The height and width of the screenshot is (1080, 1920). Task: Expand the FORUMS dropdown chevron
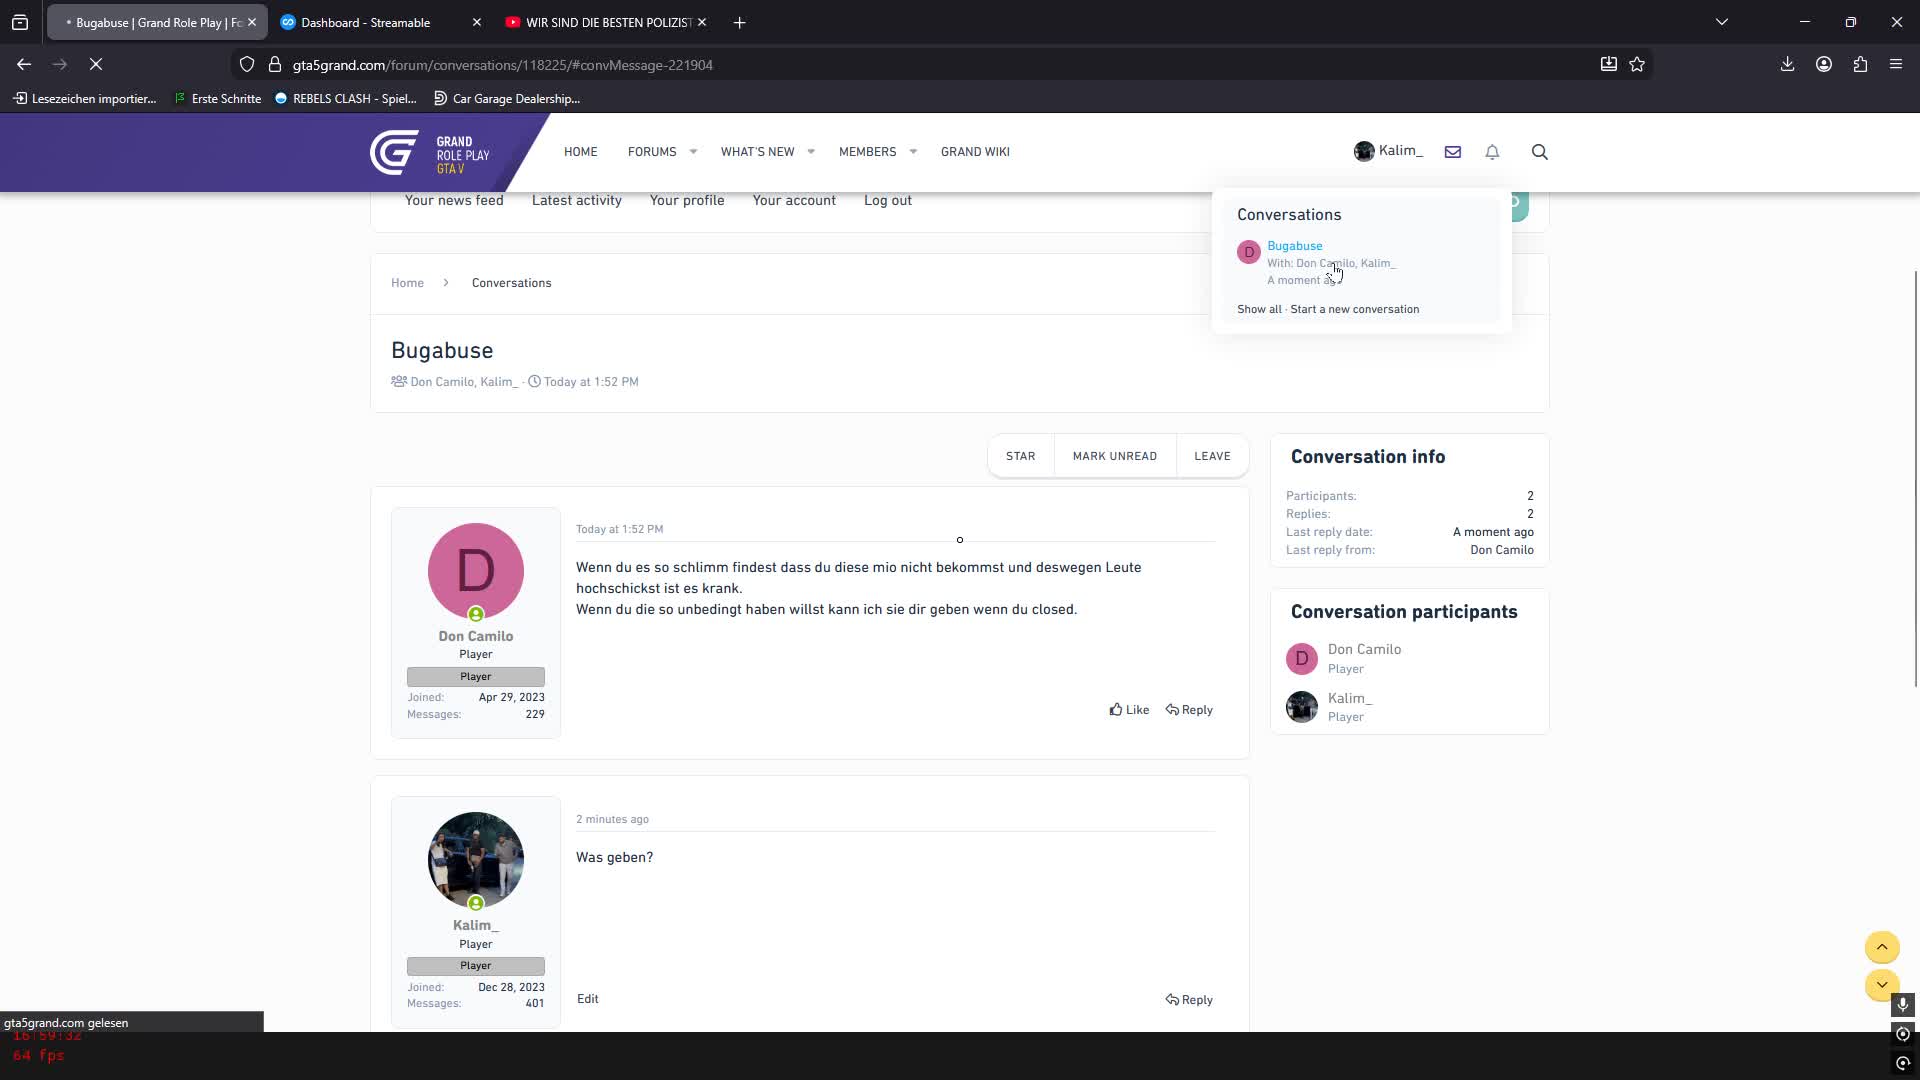click(691, 152)
